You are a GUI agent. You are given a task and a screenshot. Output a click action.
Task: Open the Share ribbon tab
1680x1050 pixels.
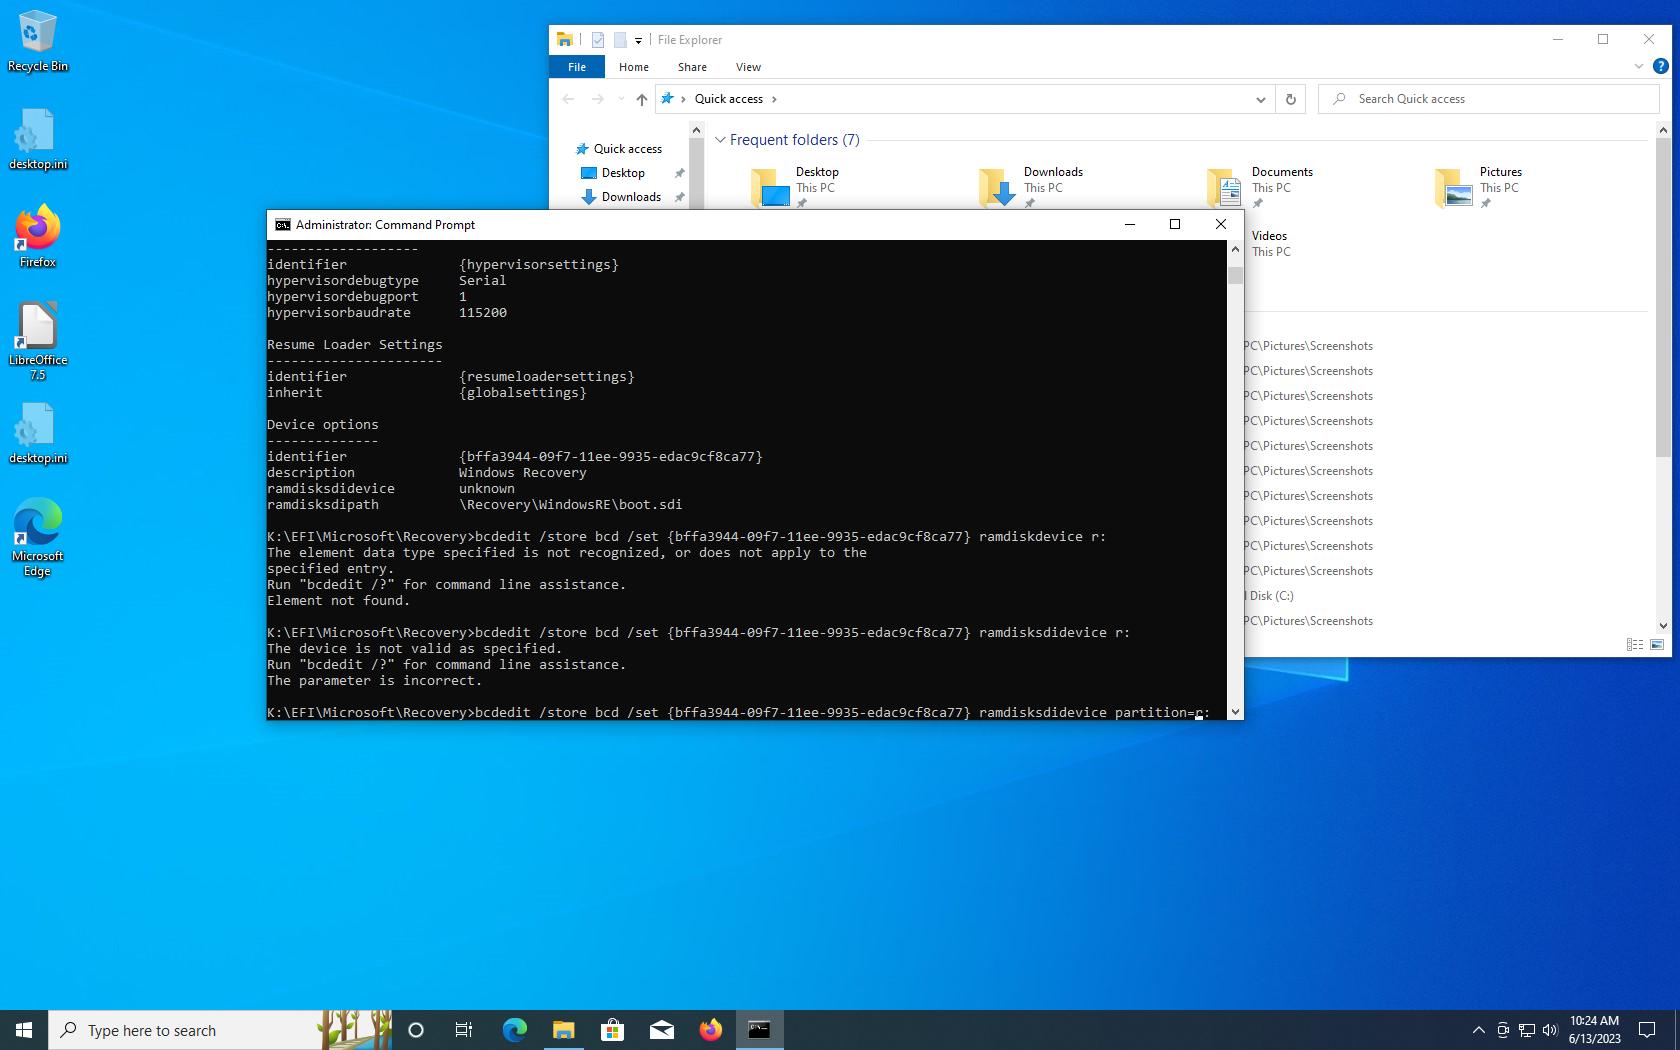pyautogui.click(x=691, y=67)
